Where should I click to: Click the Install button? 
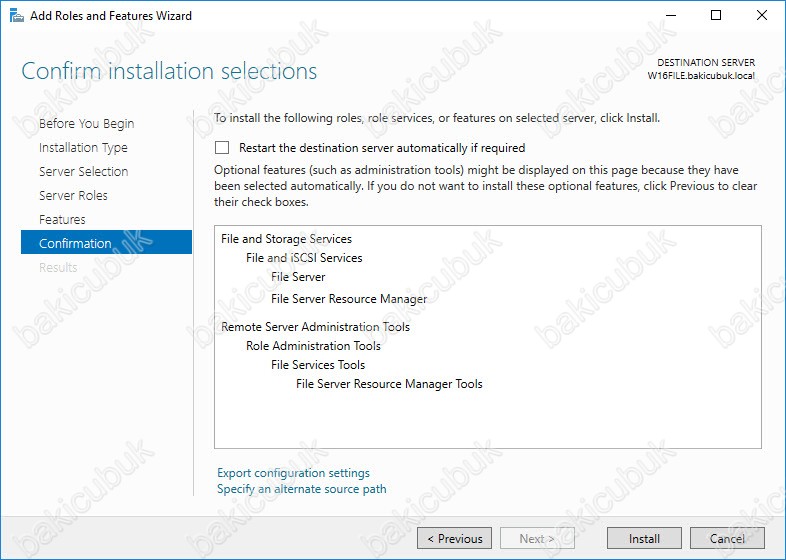[644, 538]
